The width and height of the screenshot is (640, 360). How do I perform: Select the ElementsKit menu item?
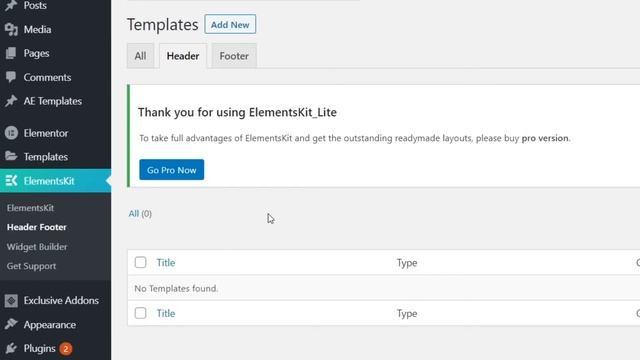pyautogui.click(x=56, y=180)
